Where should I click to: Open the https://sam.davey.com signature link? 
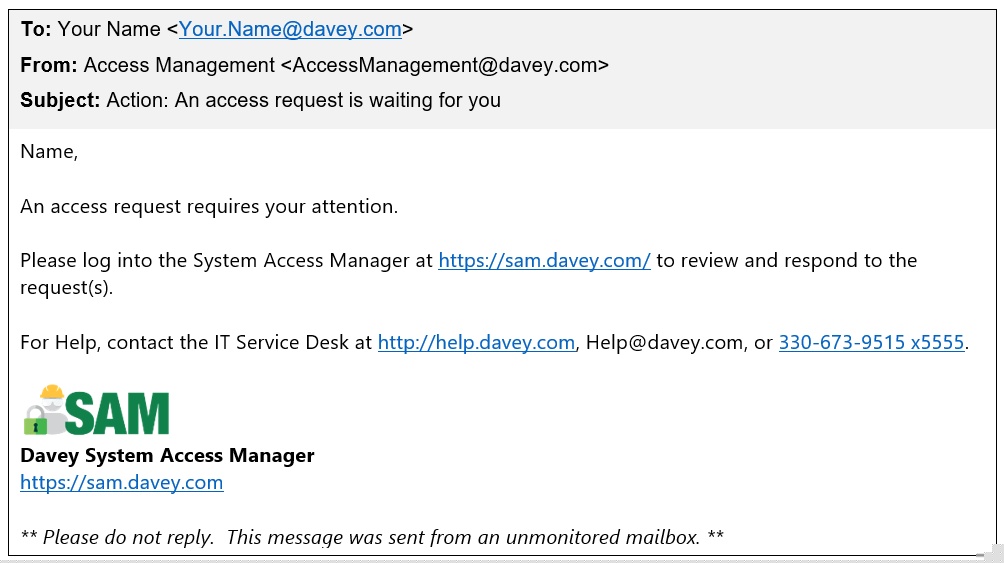[x=122, y=482]
